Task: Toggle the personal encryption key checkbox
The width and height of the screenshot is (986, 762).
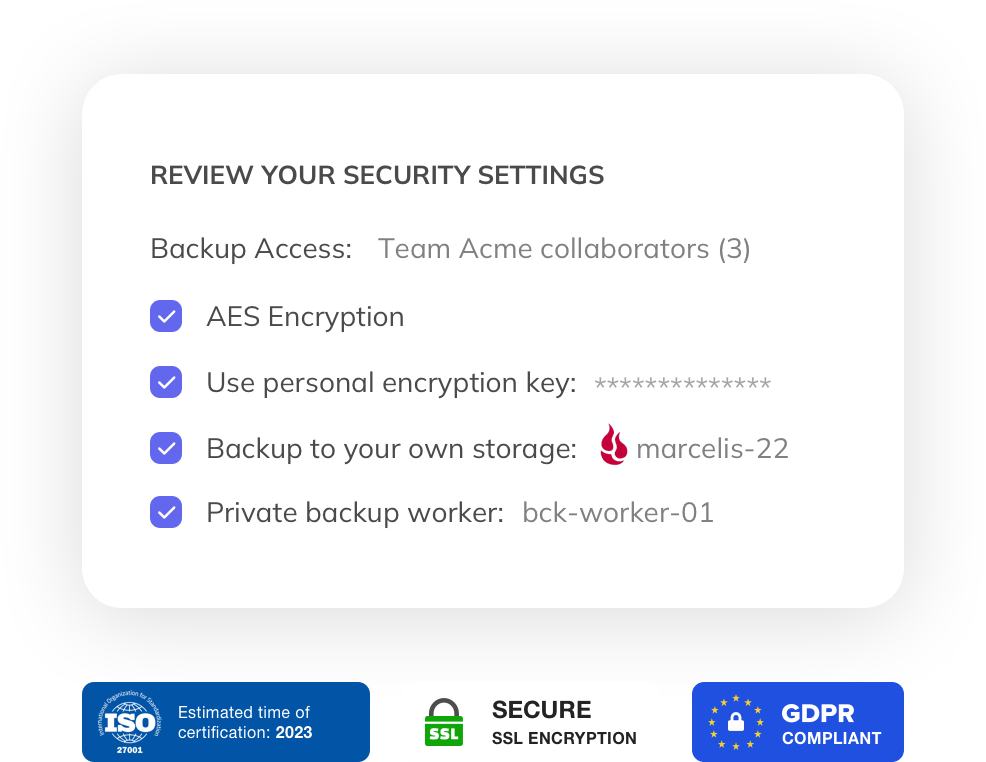Action: (166, 382)
